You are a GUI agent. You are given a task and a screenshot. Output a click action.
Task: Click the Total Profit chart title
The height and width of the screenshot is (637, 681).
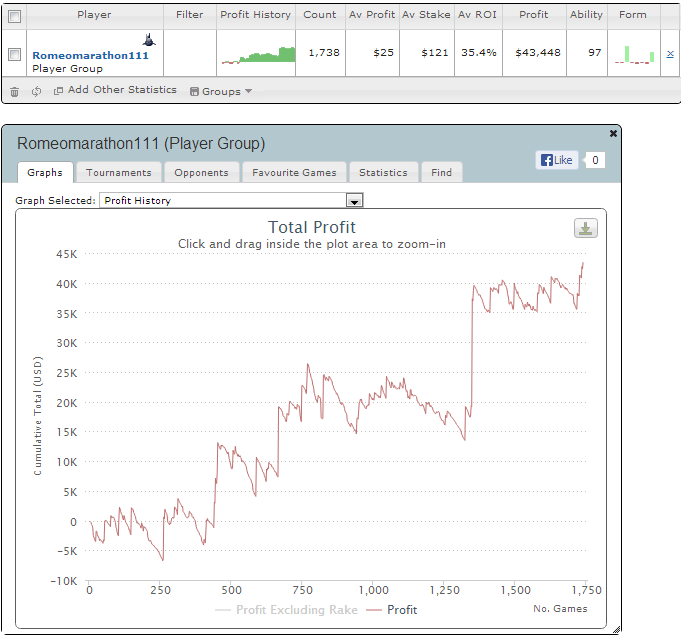pyautogui.click(x=311, y=227)
